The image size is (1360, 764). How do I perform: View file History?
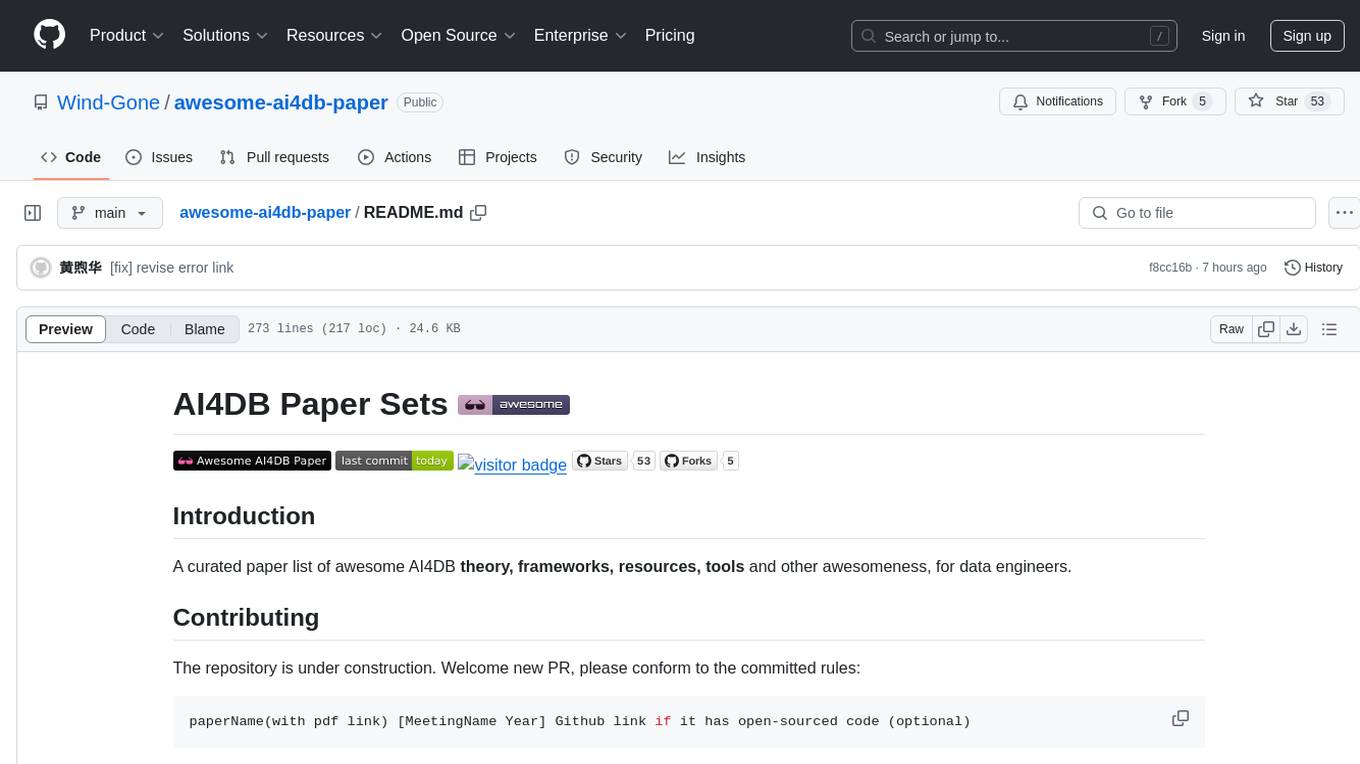(x=1313, y=268)
